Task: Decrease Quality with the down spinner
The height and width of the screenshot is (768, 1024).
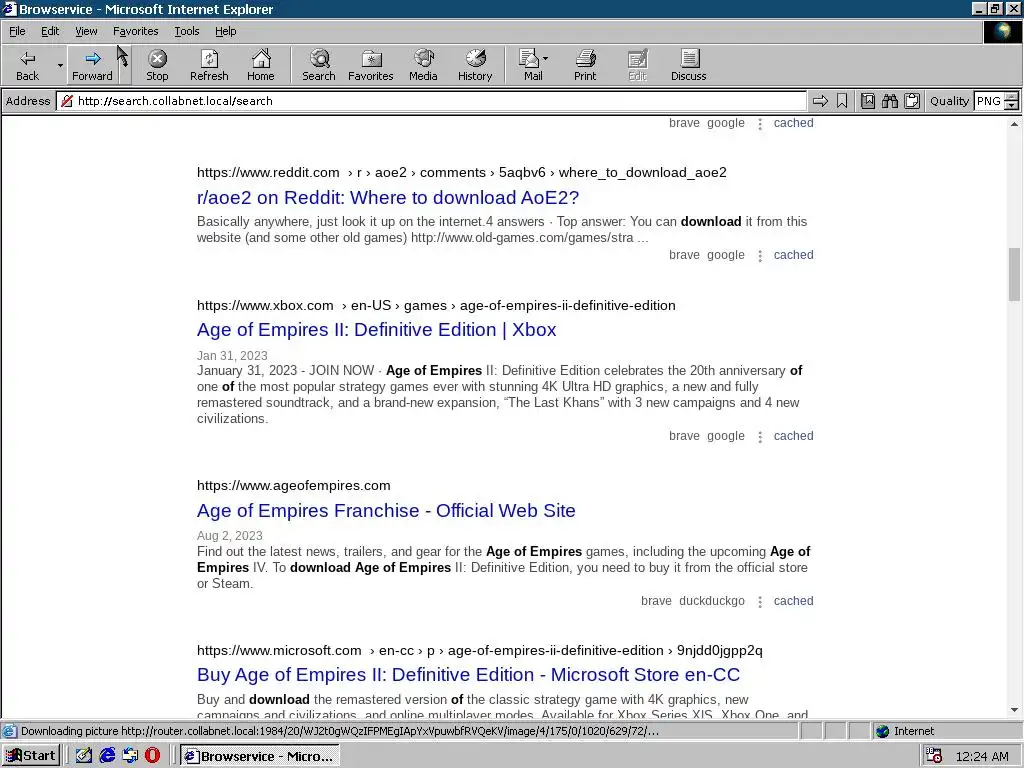Action: [x=1011, y=105]
